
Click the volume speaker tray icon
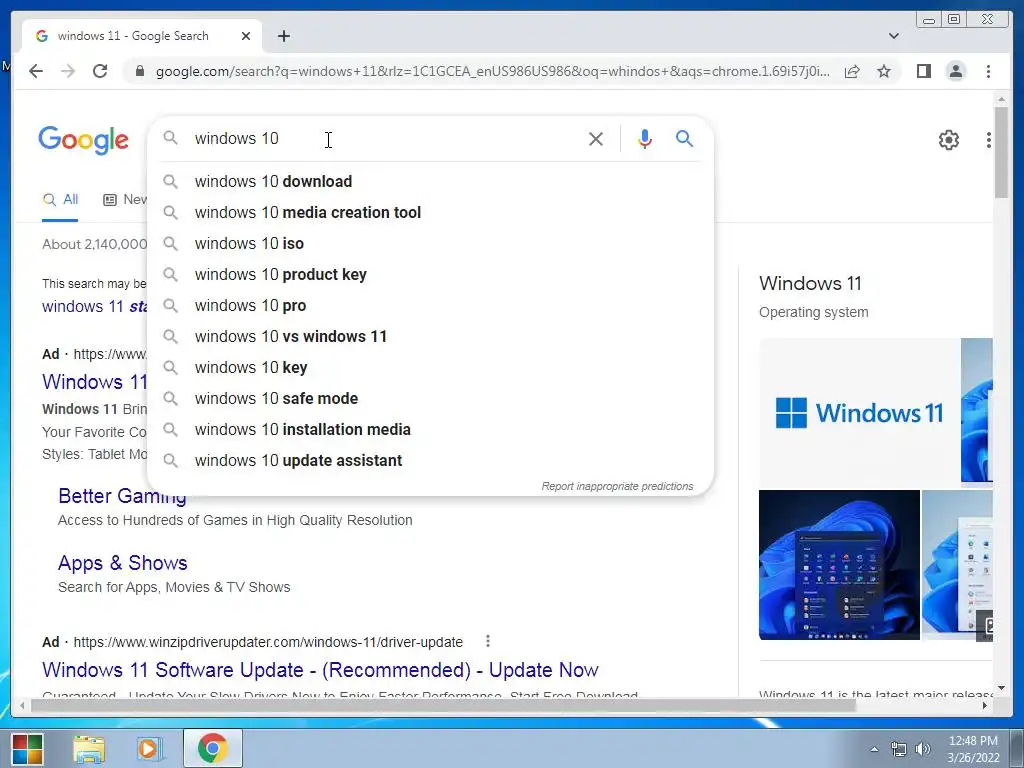click(x=923, y=749)
